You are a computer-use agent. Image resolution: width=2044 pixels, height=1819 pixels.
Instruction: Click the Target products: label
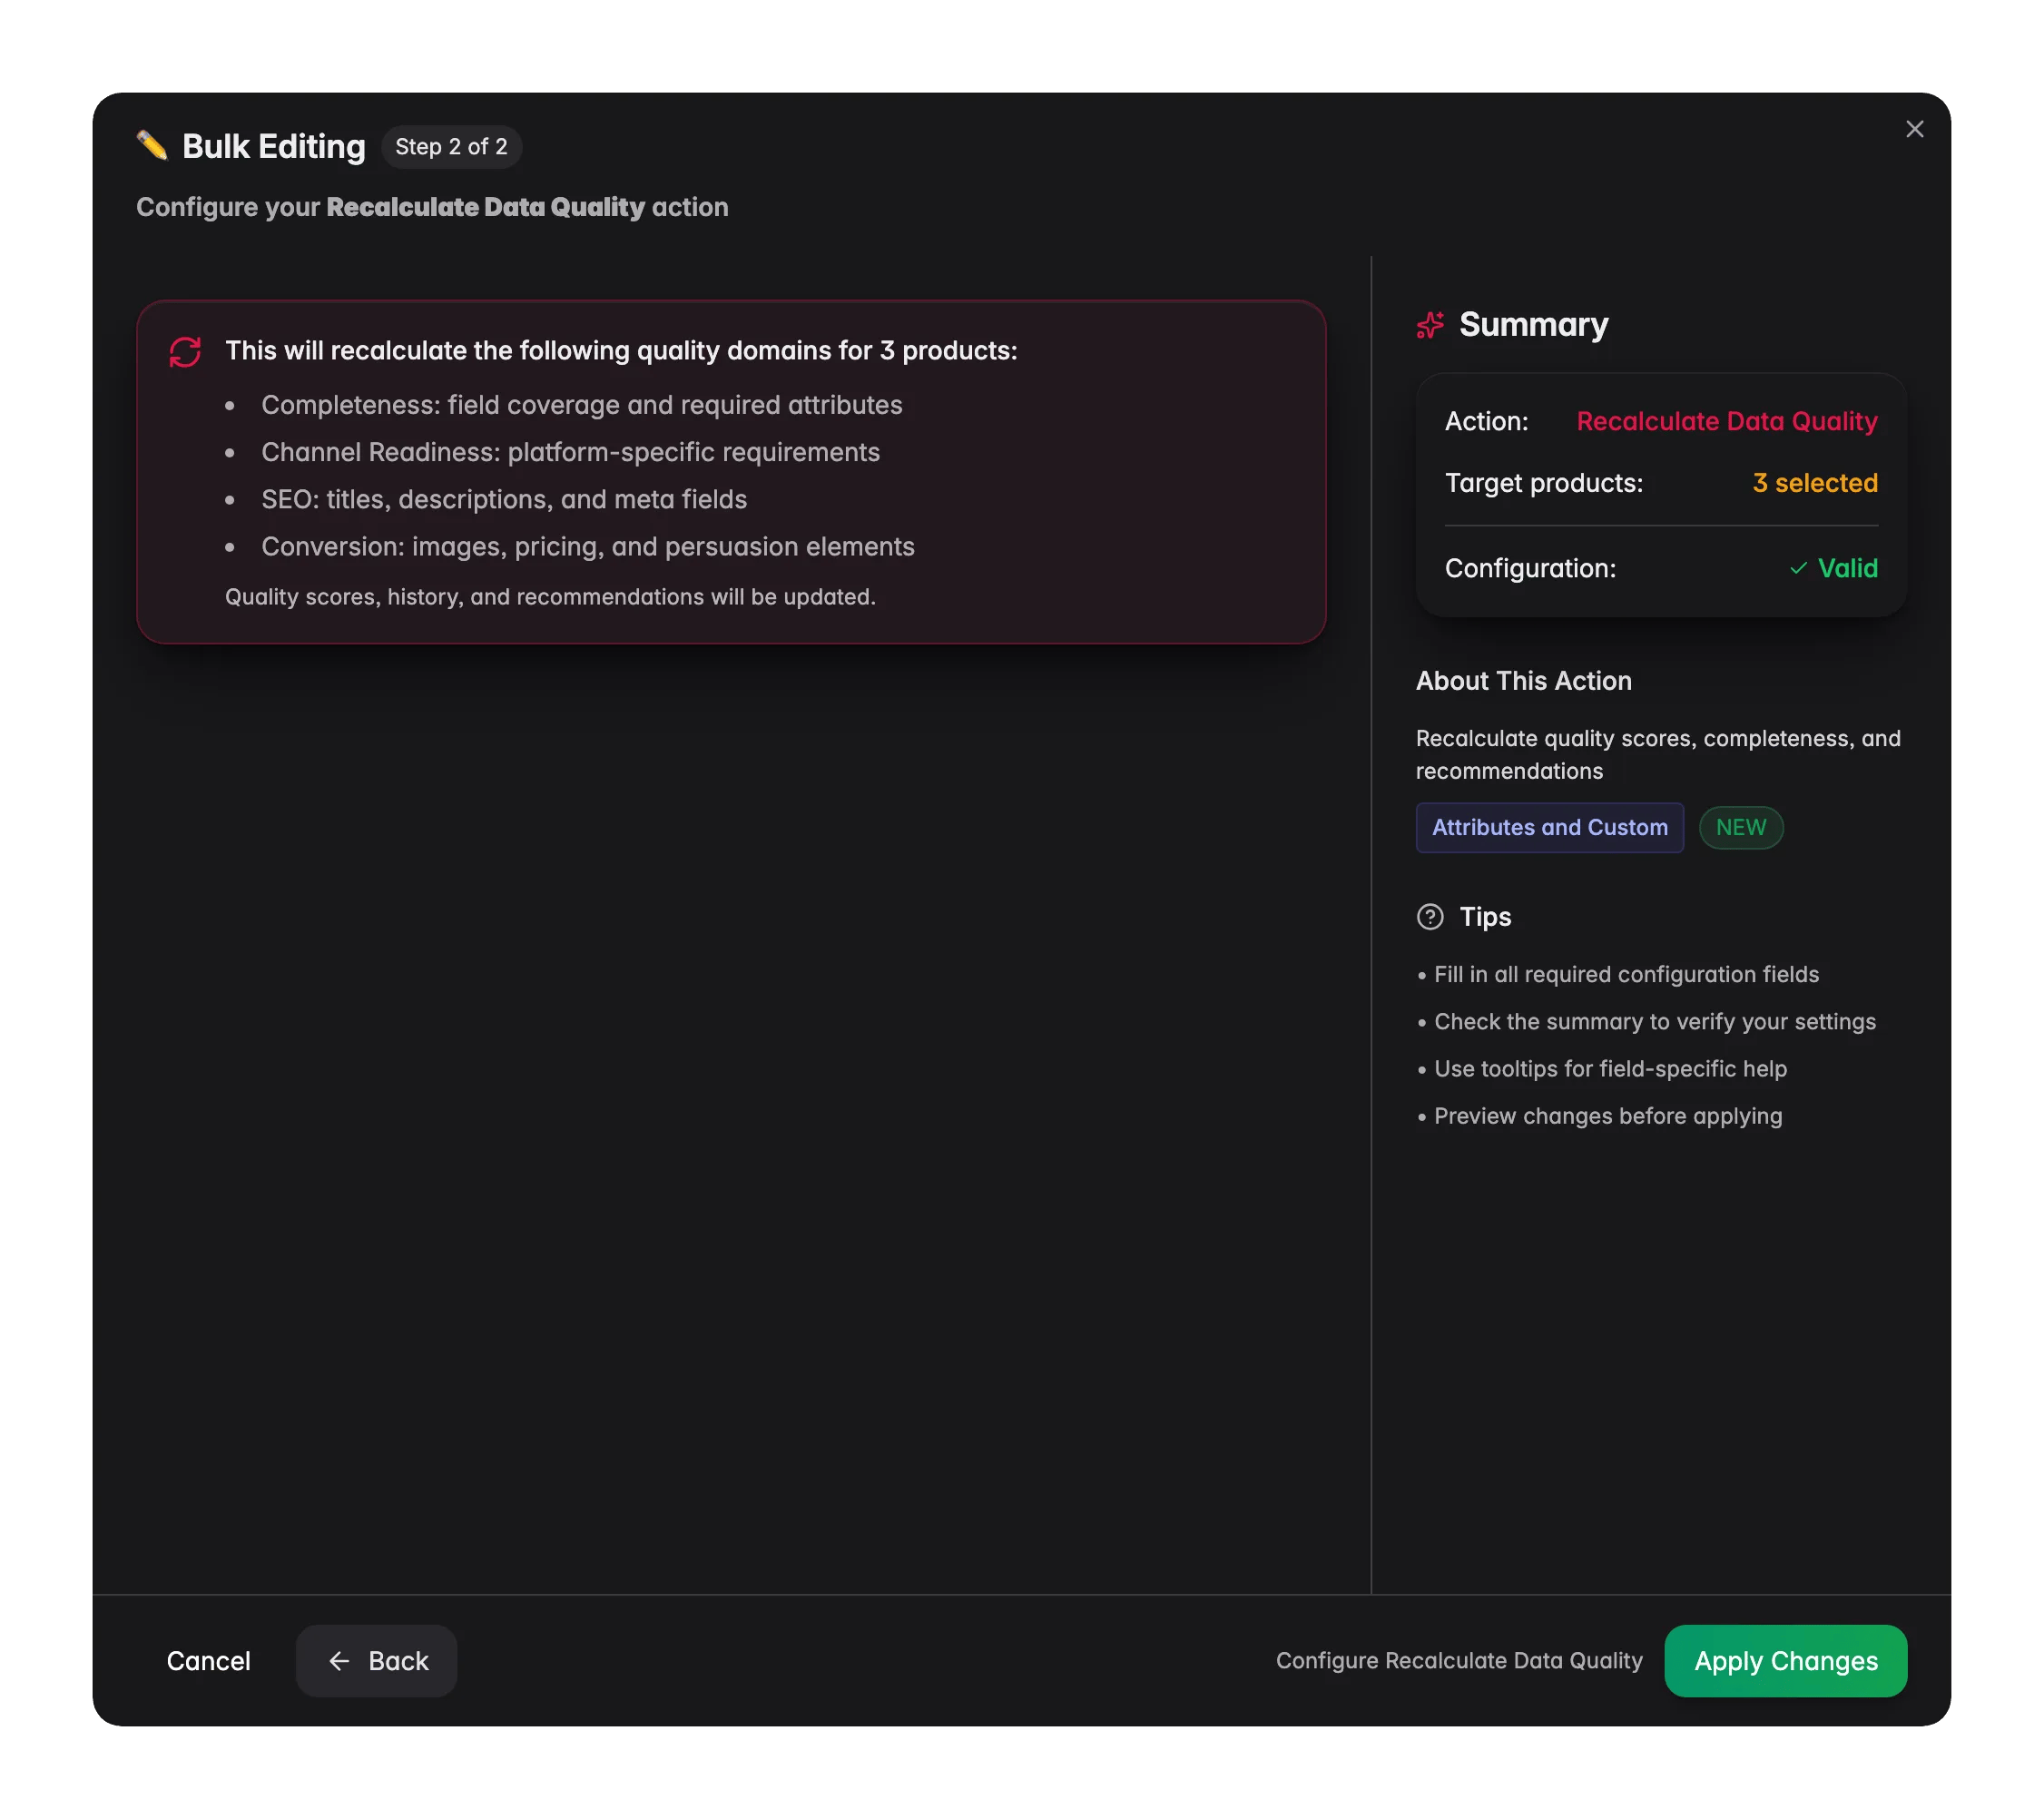click(x=1543, y=483)
